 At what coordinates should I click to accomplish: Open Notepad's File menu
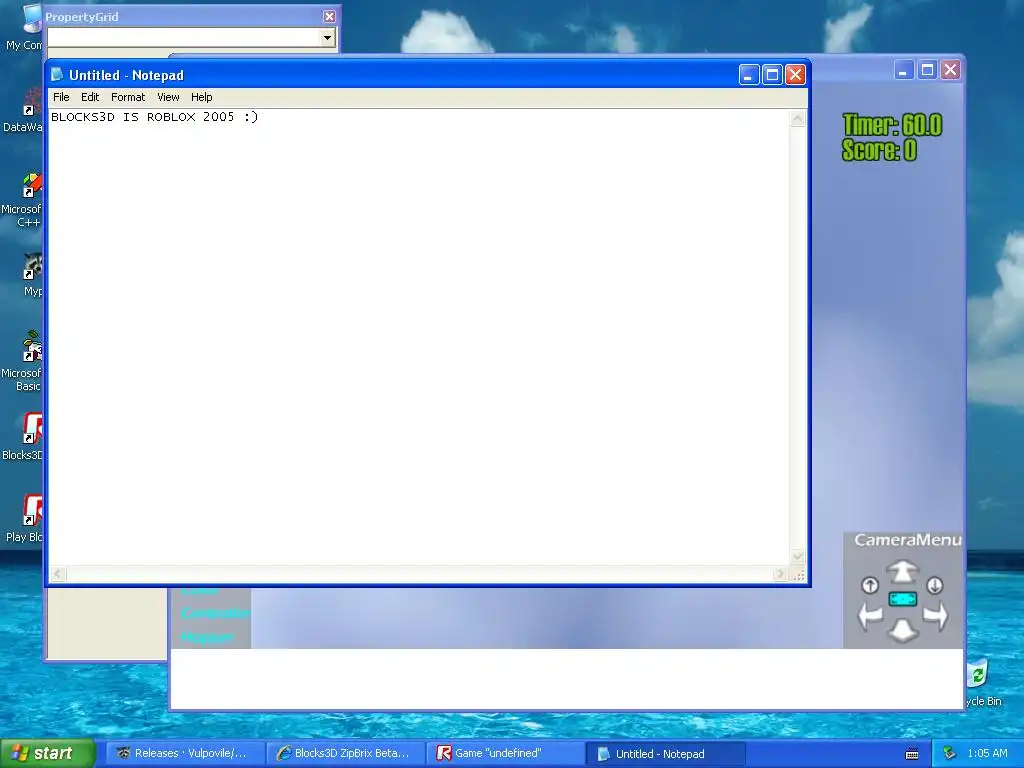[61, 97]
